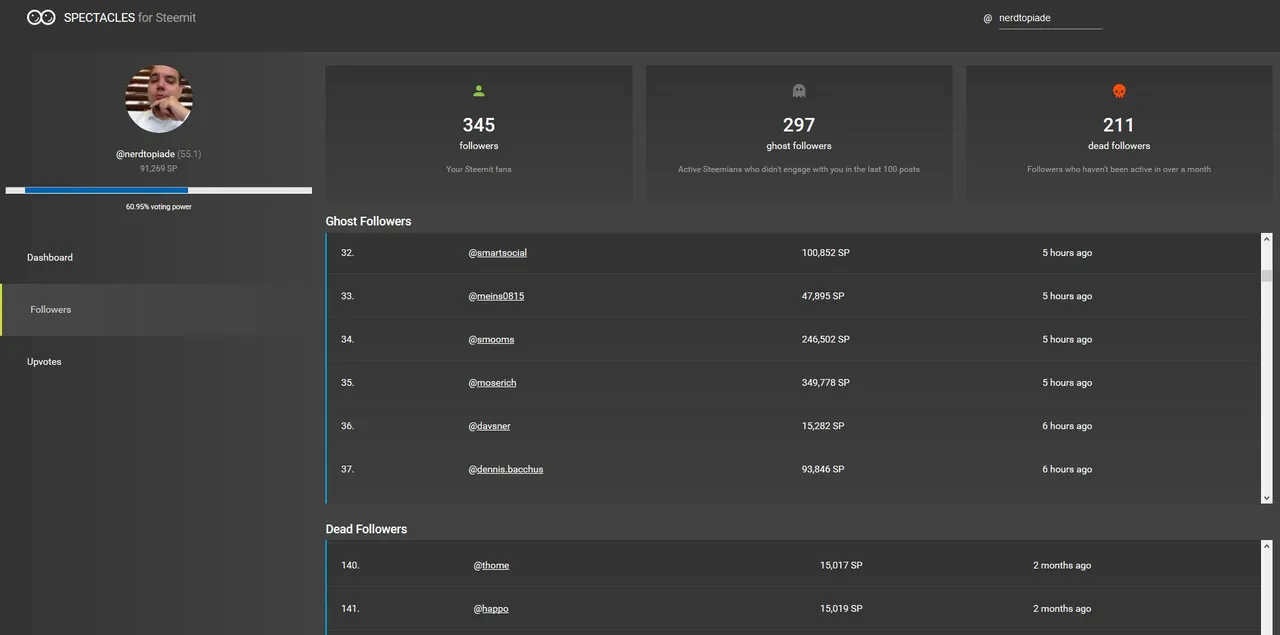The width and height of the screenshot is (1280, 635).
Task: Open @meins0815 profile link
Action: [496, 296]
